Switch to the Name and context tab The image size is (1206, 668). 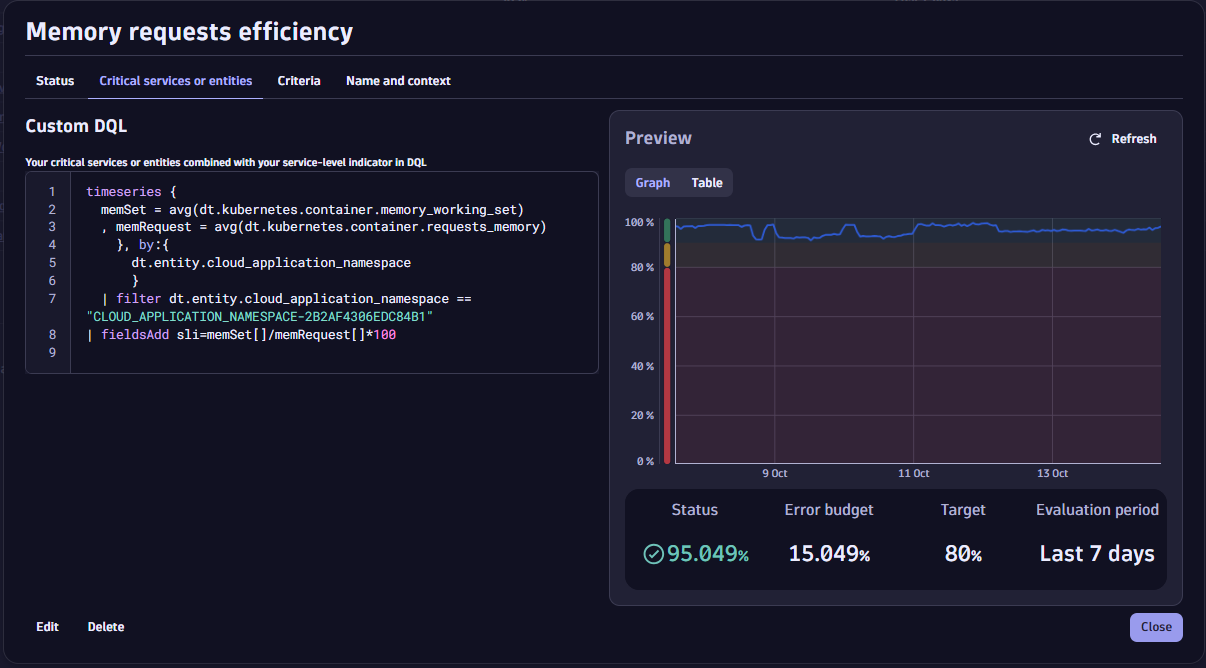click(398, 81)
